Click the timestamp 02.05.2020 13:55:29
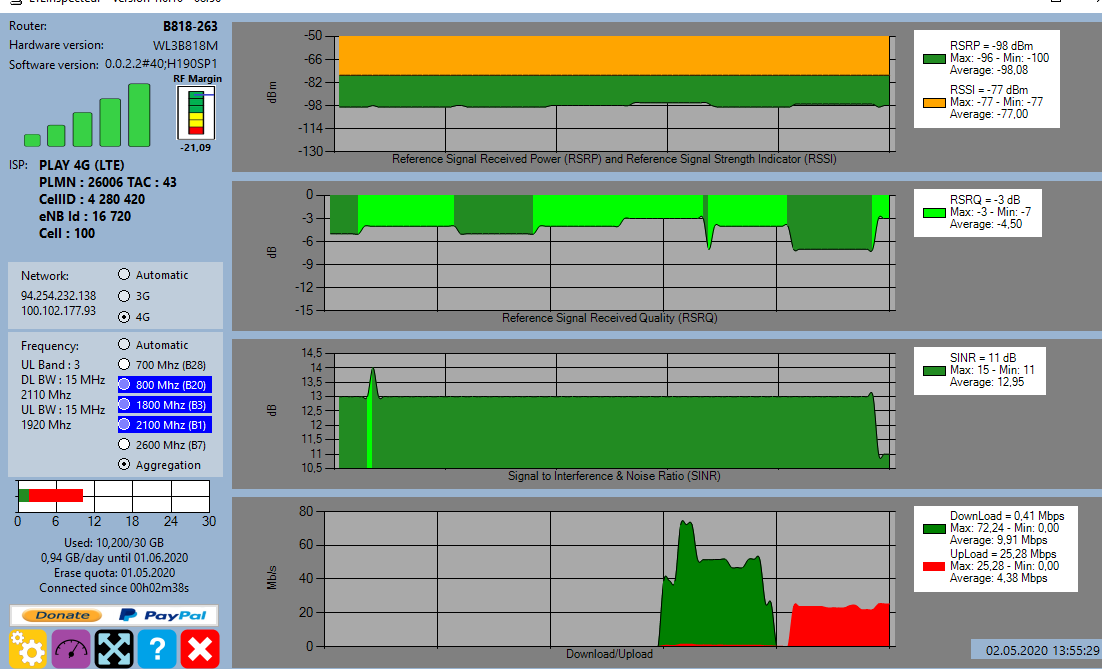 tap(1043, 651)
